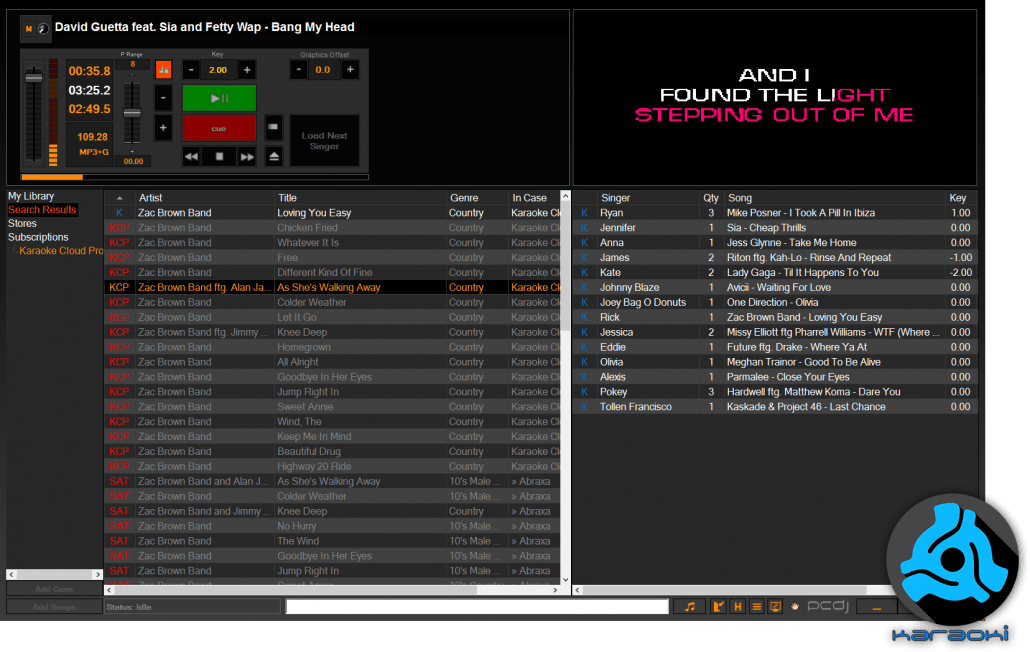This screenshot has width=1030, height=652.
Task: Toggle the M button beside the song title
Action: coord(28,28)
